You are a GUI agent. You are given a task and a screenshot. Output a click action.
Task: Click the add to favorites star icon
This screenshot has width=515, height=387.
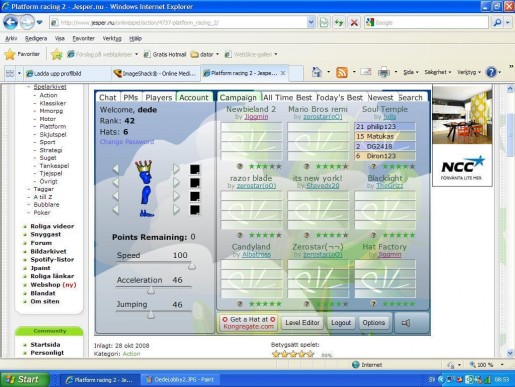57,54
